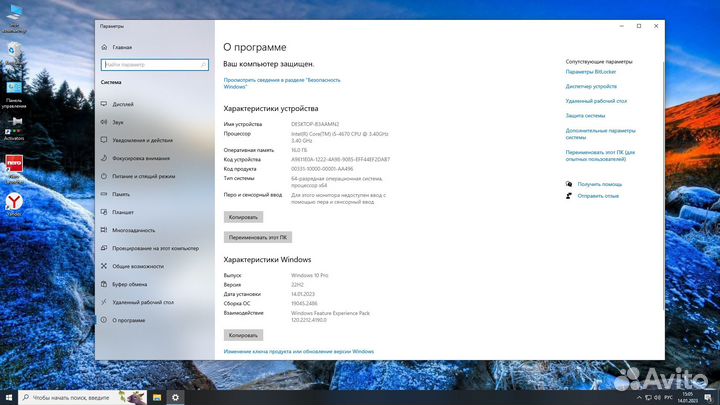The image size is (720, 405).
Task: Open Буфер обмена clipboard settings
Action: click(154, 284)
